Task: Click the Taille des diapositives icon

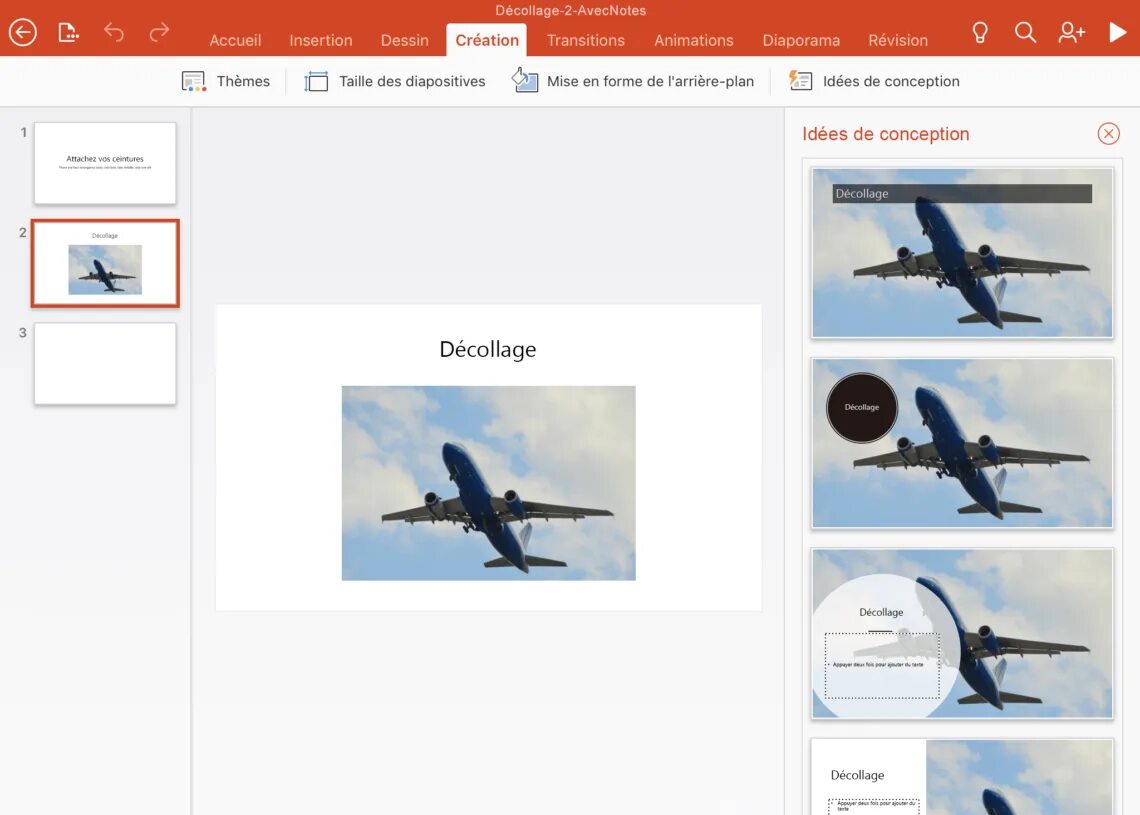Action: (316, 81)
